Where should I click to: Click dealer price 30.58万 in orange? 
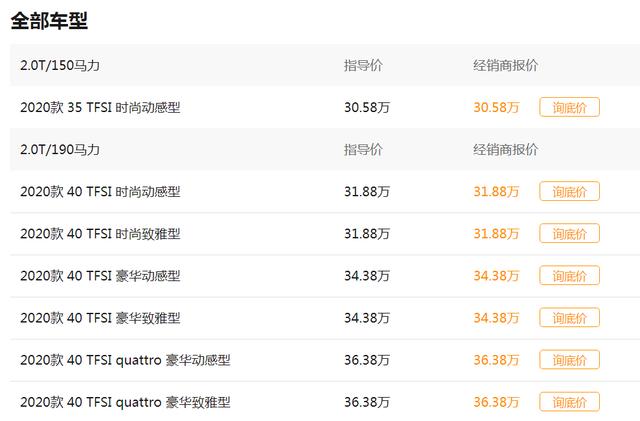[496, 107]
